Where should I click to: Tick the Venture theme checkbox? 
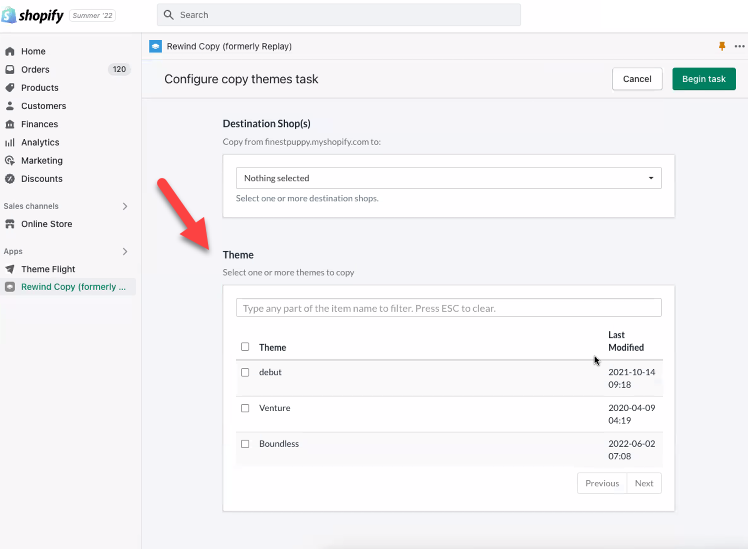[x=245, y=408]
